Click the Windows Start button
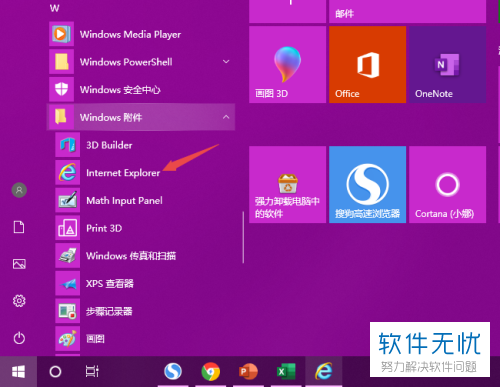Image resolution: width=500 pixels, height=387 pixels. click(x=18, y=371)
